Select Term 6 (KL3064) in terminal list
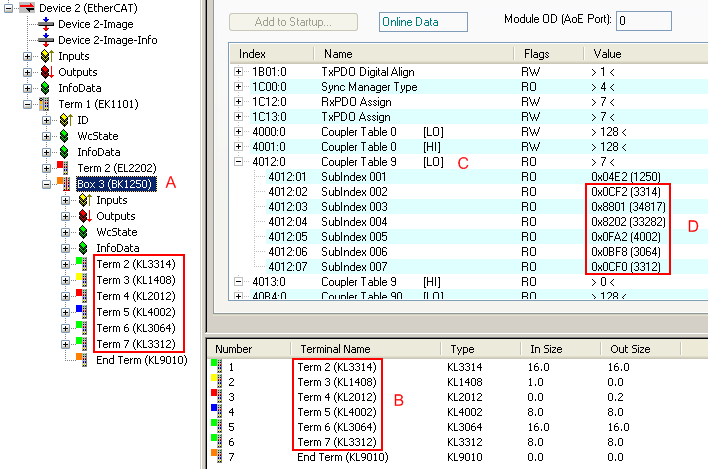This screenshot has width=708, height=469. point(336,427)
